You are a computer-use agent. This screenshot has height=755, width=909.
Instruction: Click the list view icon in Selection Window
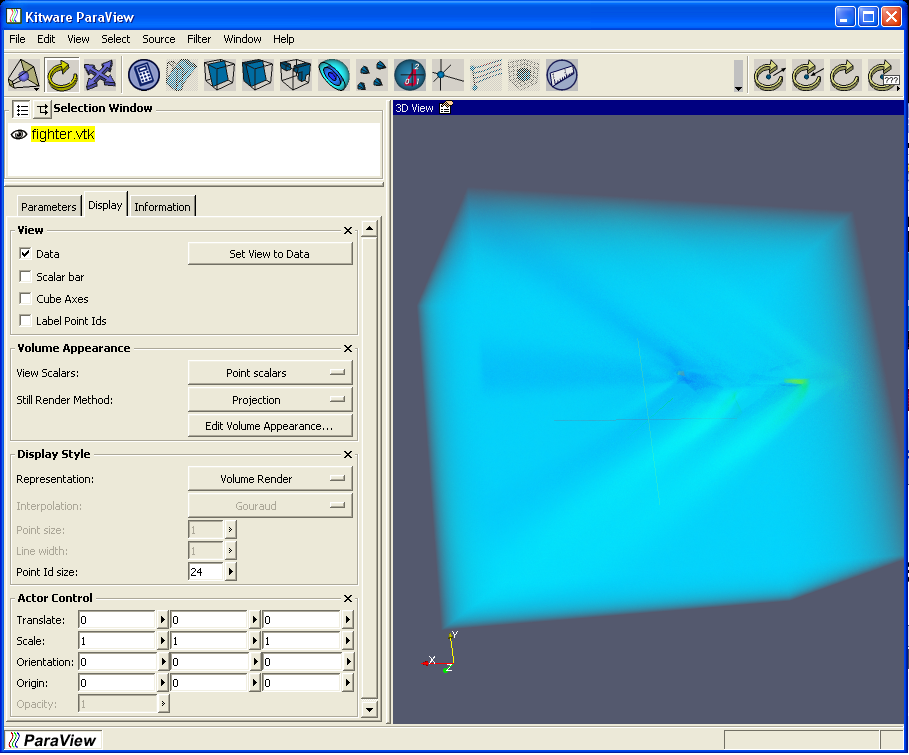[x=22, y=109]
